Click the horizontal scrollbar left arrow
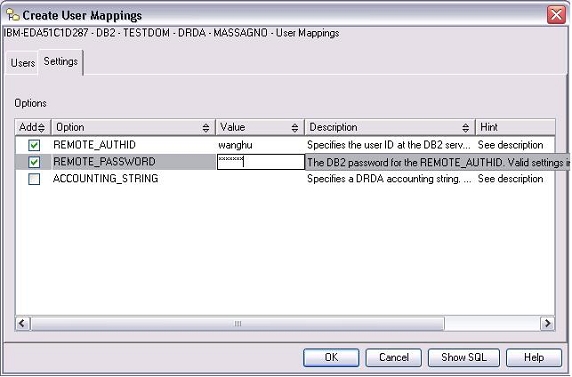Screen dimensions: 572x377 pyautogui.click(x=23, y=323)
